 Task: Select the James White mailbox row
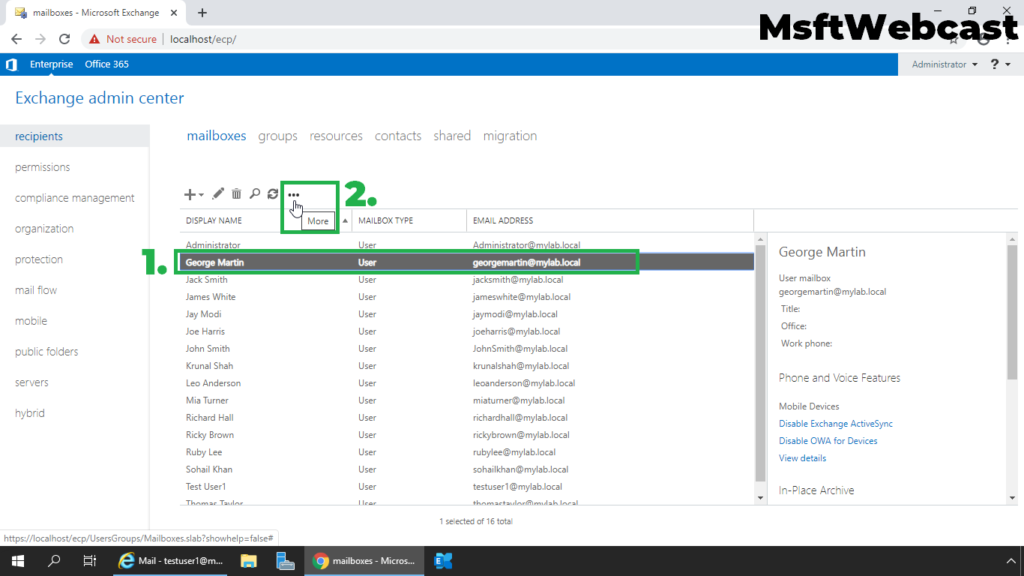(466, 296)
